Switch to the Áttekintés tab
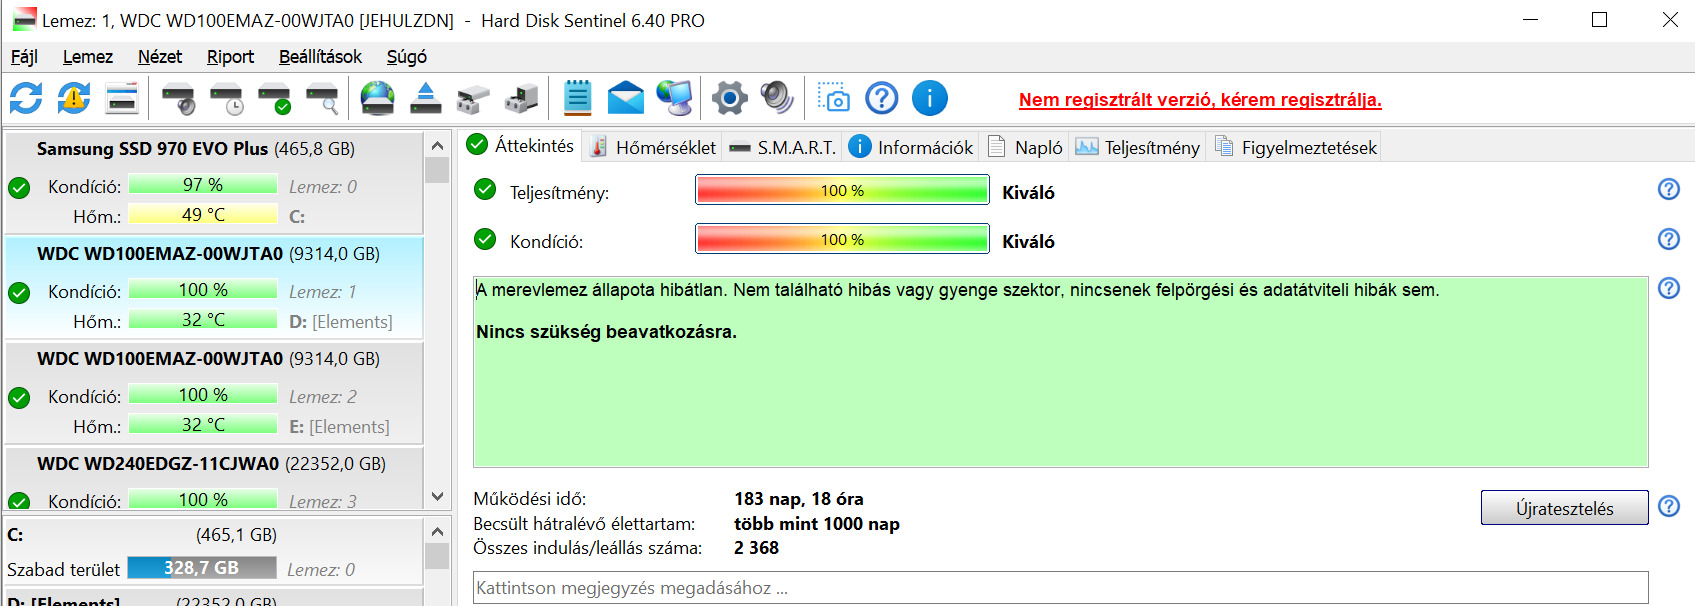Screen dimensions: 1695x606 (521, 145)
